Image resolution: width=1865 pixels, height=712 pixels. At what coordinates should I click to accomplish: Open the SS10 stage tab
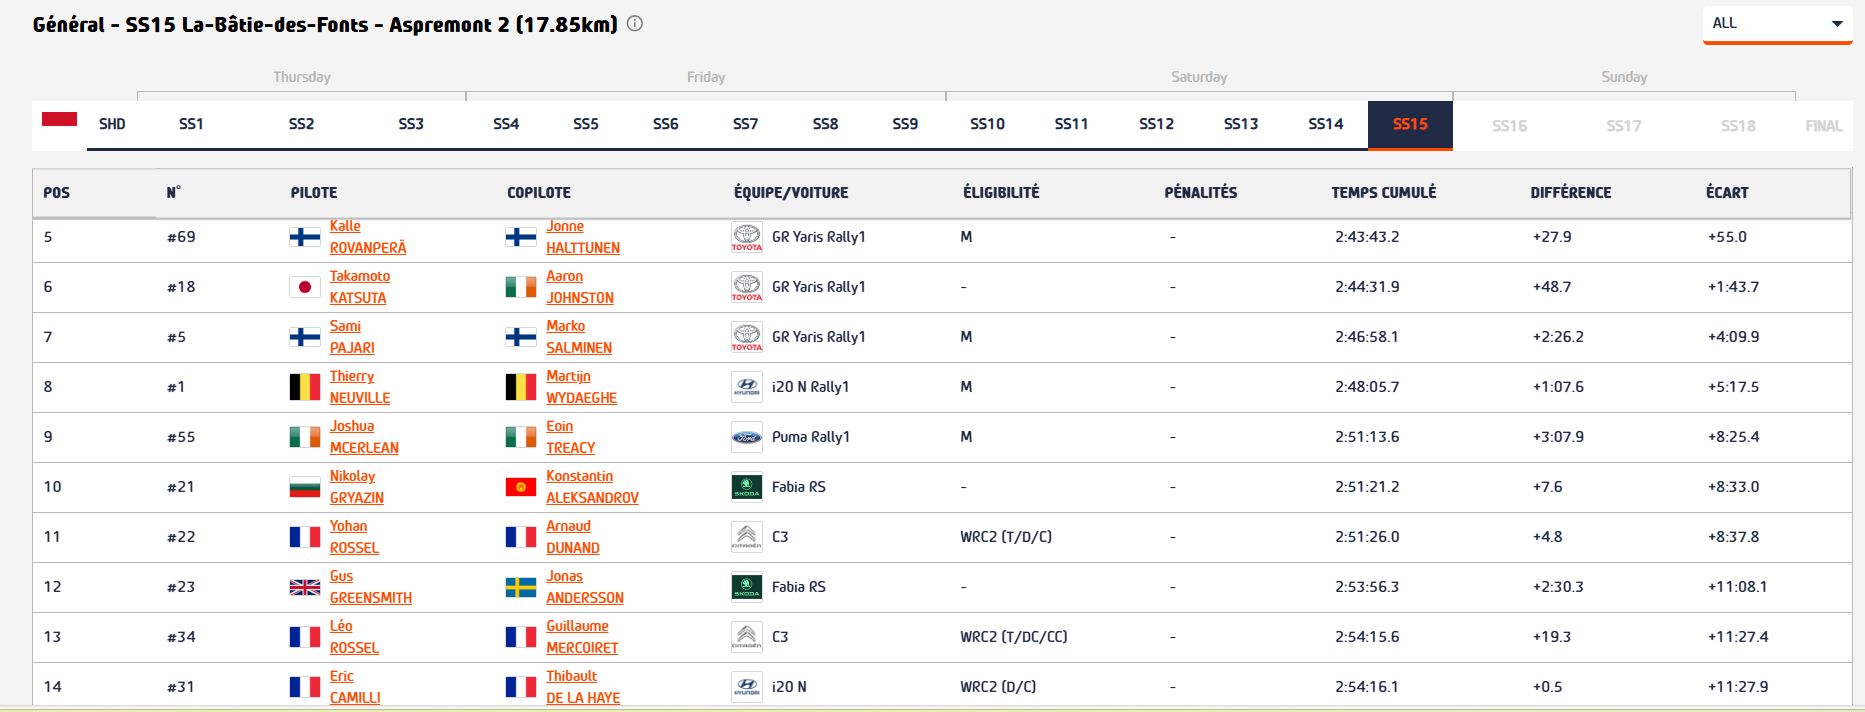(987, 124)
